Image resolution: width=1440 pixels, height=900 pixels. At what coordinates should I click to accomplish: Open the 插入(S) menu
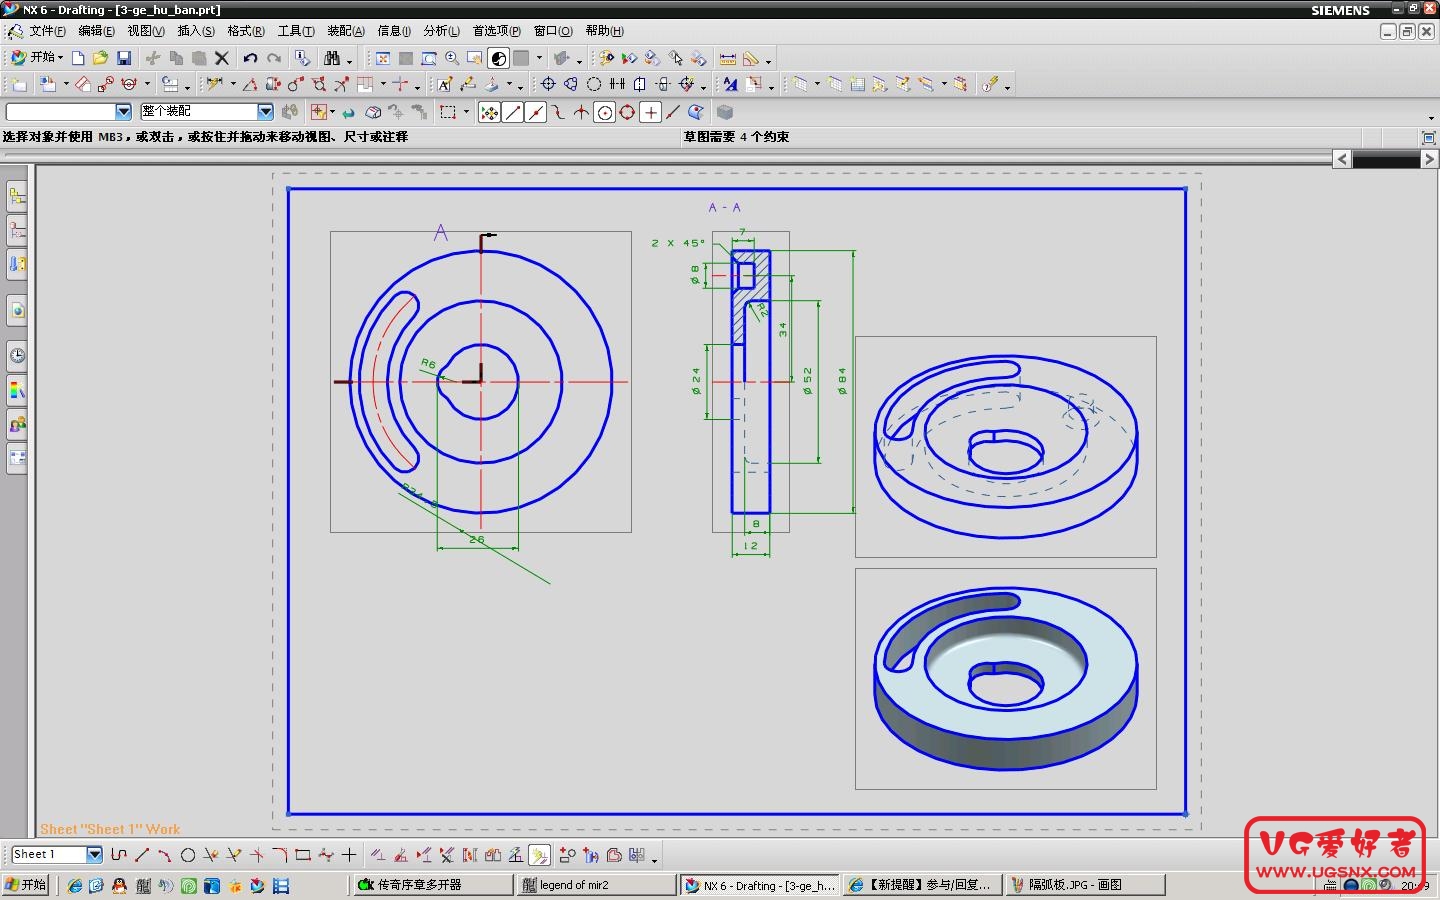[x=196, y=31]
